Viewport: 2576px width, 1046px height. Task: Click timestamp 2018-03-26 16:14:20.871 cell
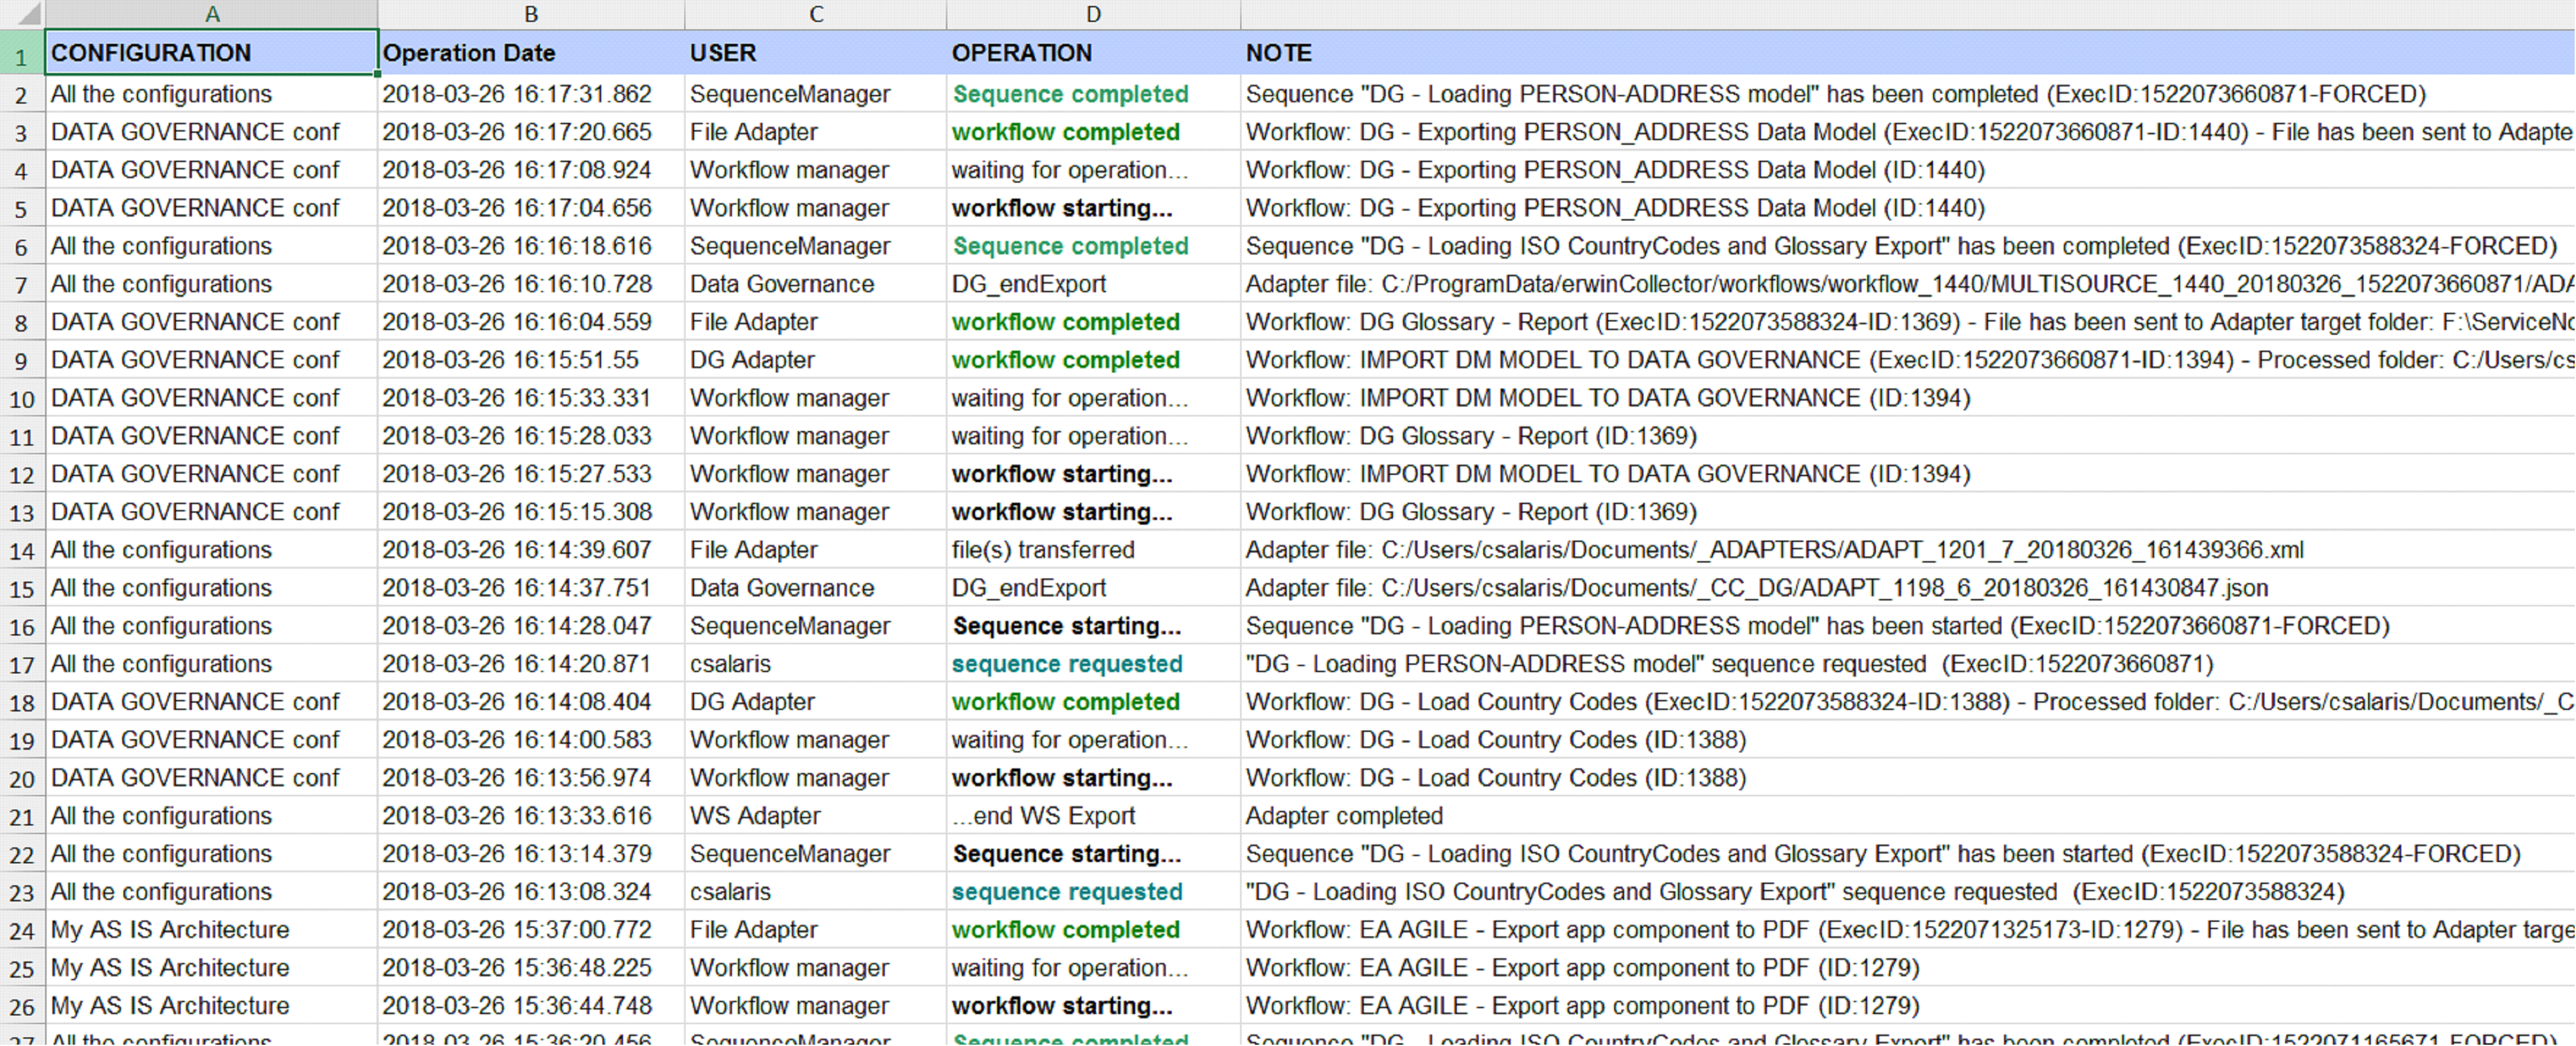click(x=516, y=664)
